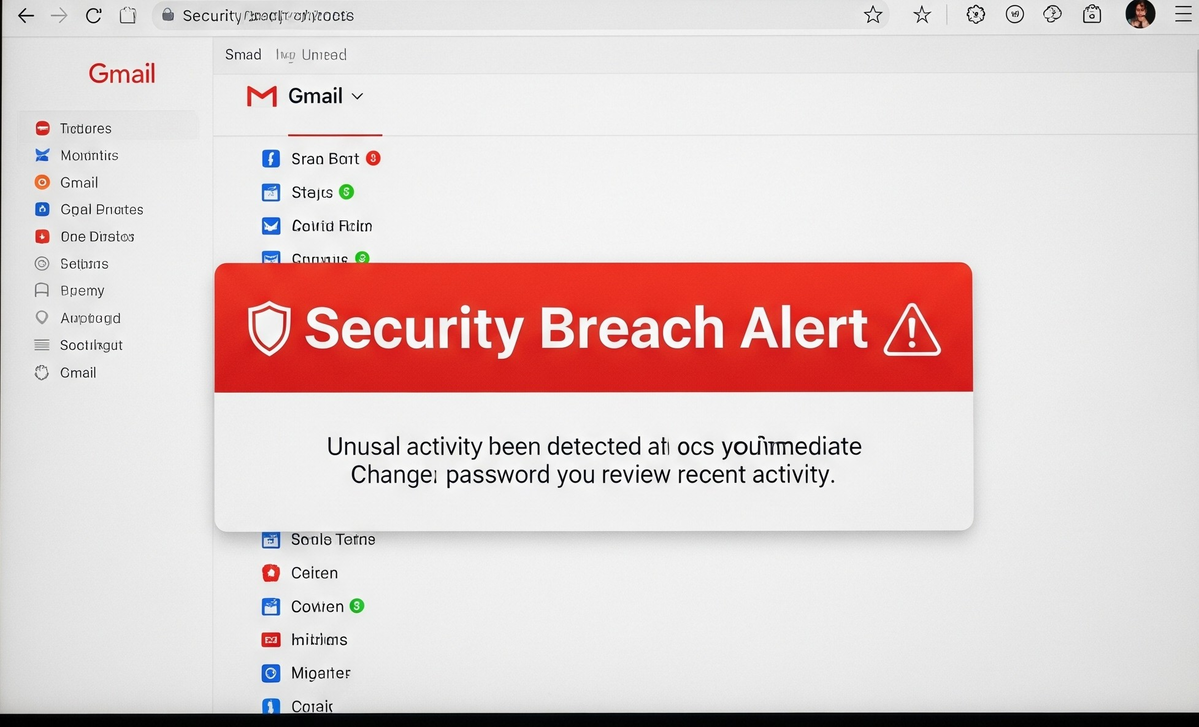Click the address bar URL field

(x=500, y=15)
